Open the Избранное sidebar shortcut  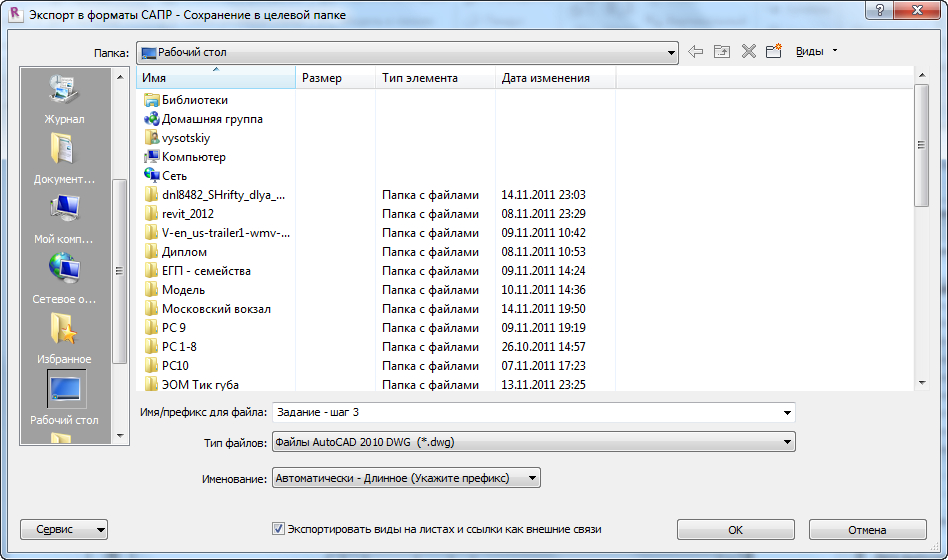[64, 338]
